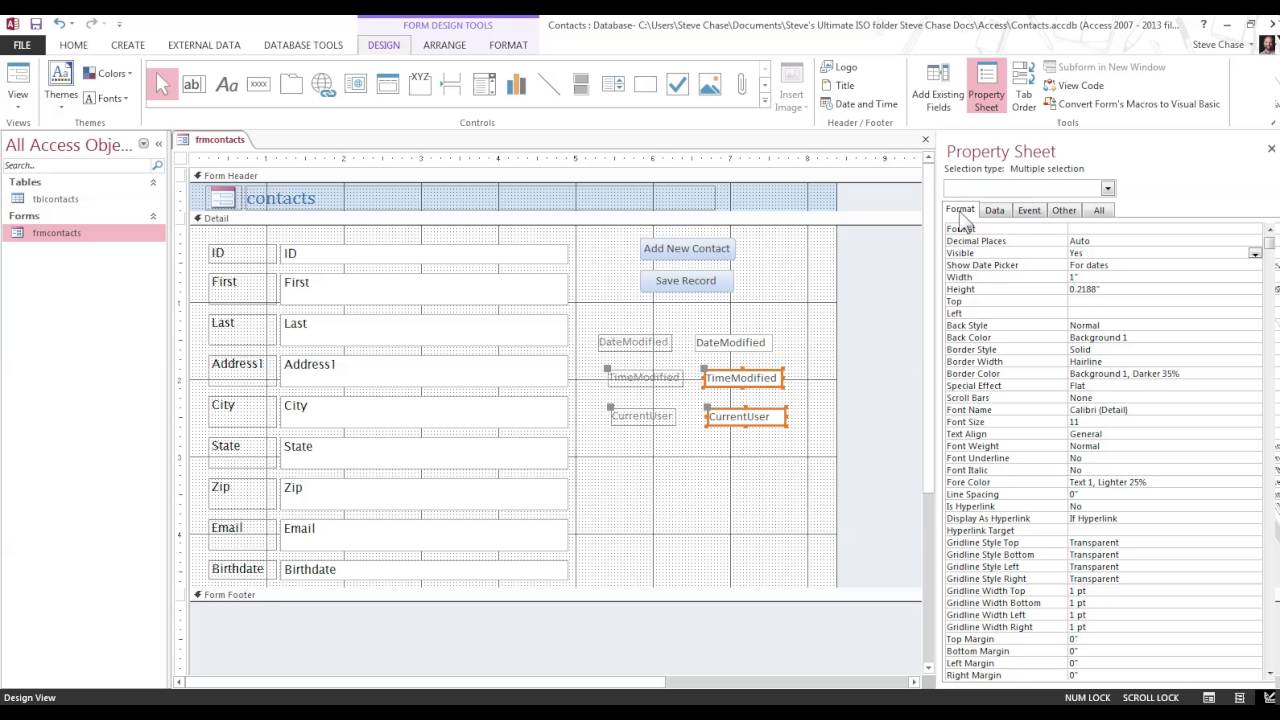Click the Save Record button on the form
Screen dimensions: 1280x720
[686, 281]
